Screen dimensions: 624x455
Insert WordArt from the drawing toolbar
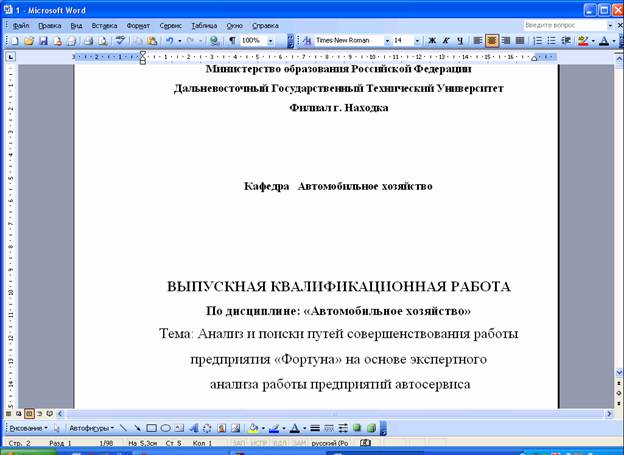pos(193,428)
